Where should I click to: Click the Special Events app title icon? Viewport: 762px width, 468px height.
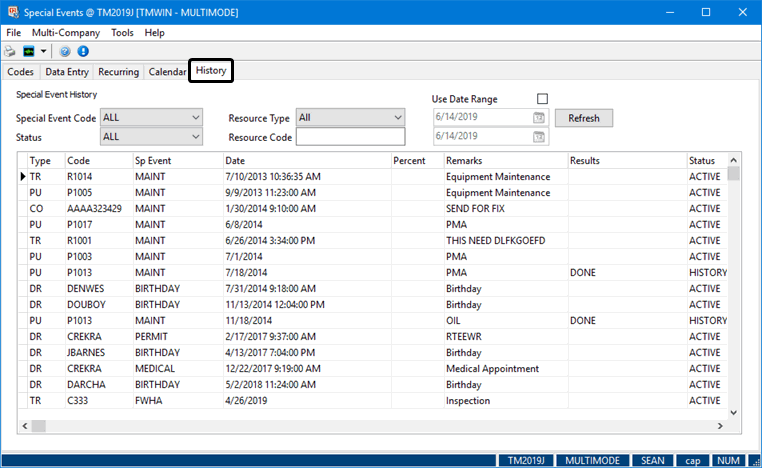(x=11, y=12)
